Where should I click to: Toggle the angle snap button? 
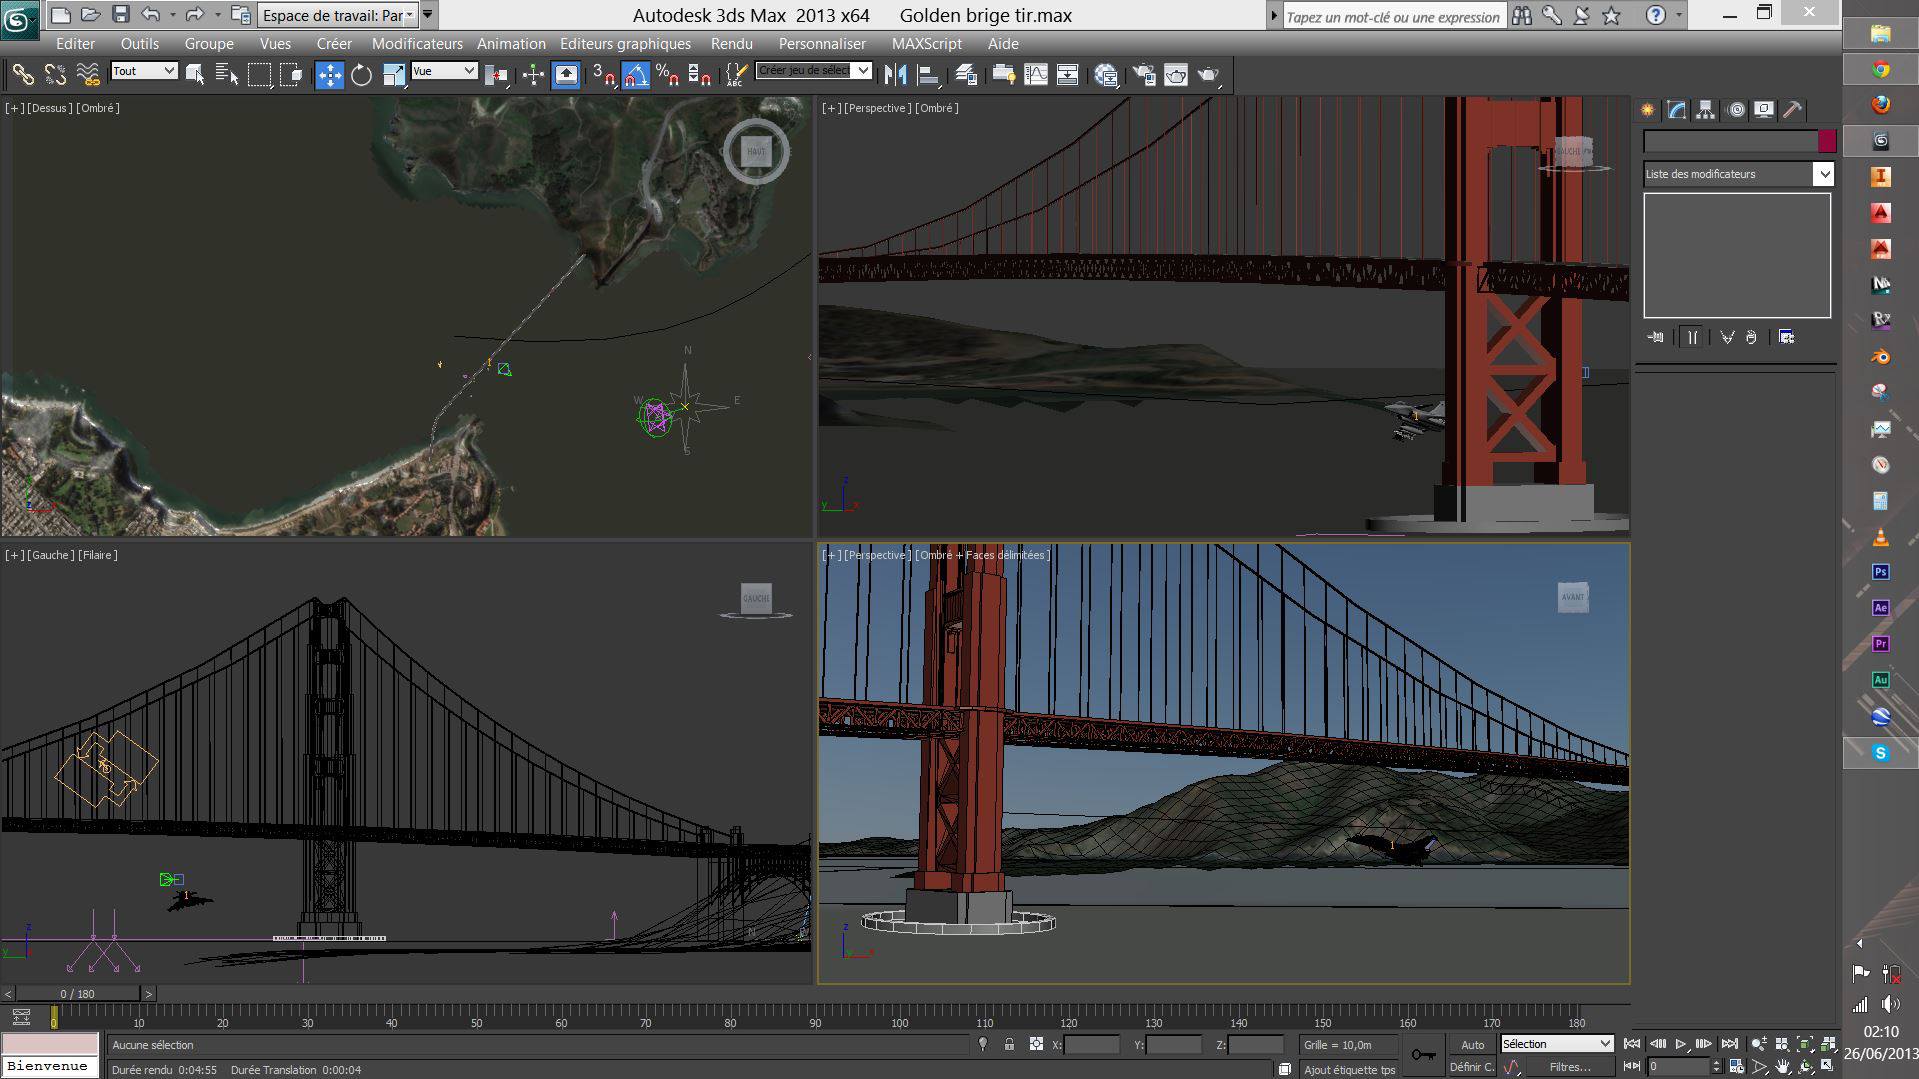pos(635,75)
